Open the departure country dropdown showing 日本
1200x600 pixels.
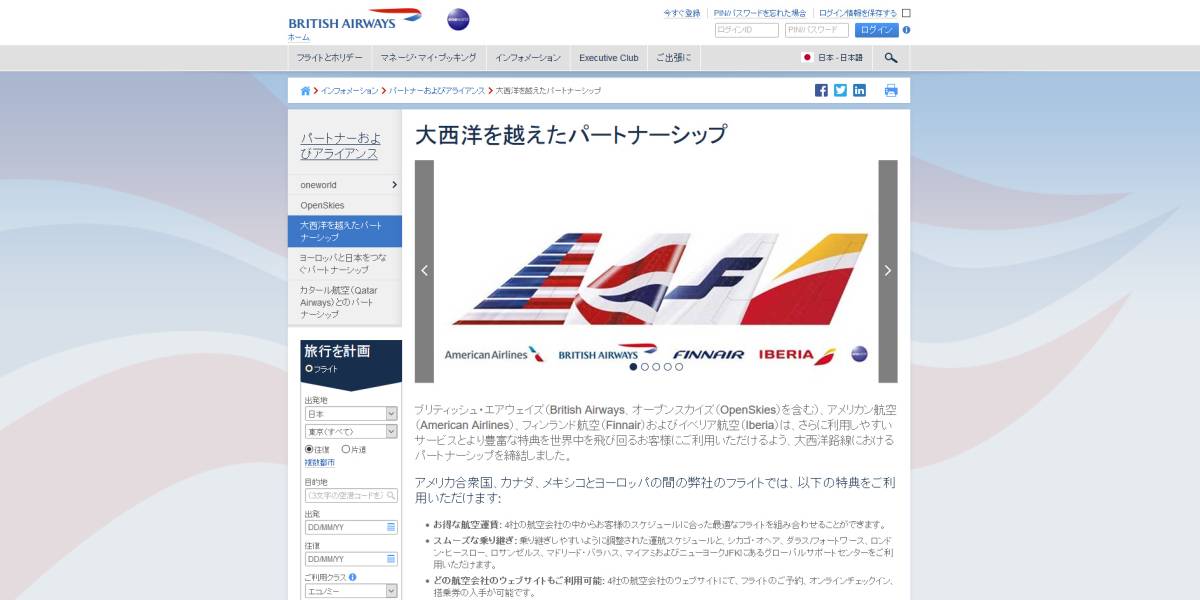pos(351,413)
